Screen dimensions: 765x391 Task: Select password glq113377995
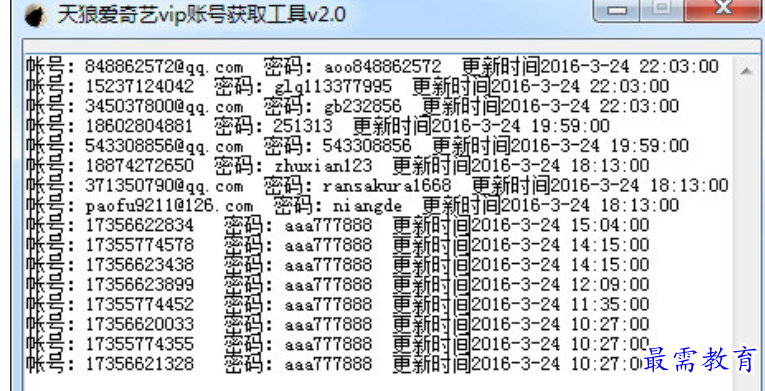(333, 86)
